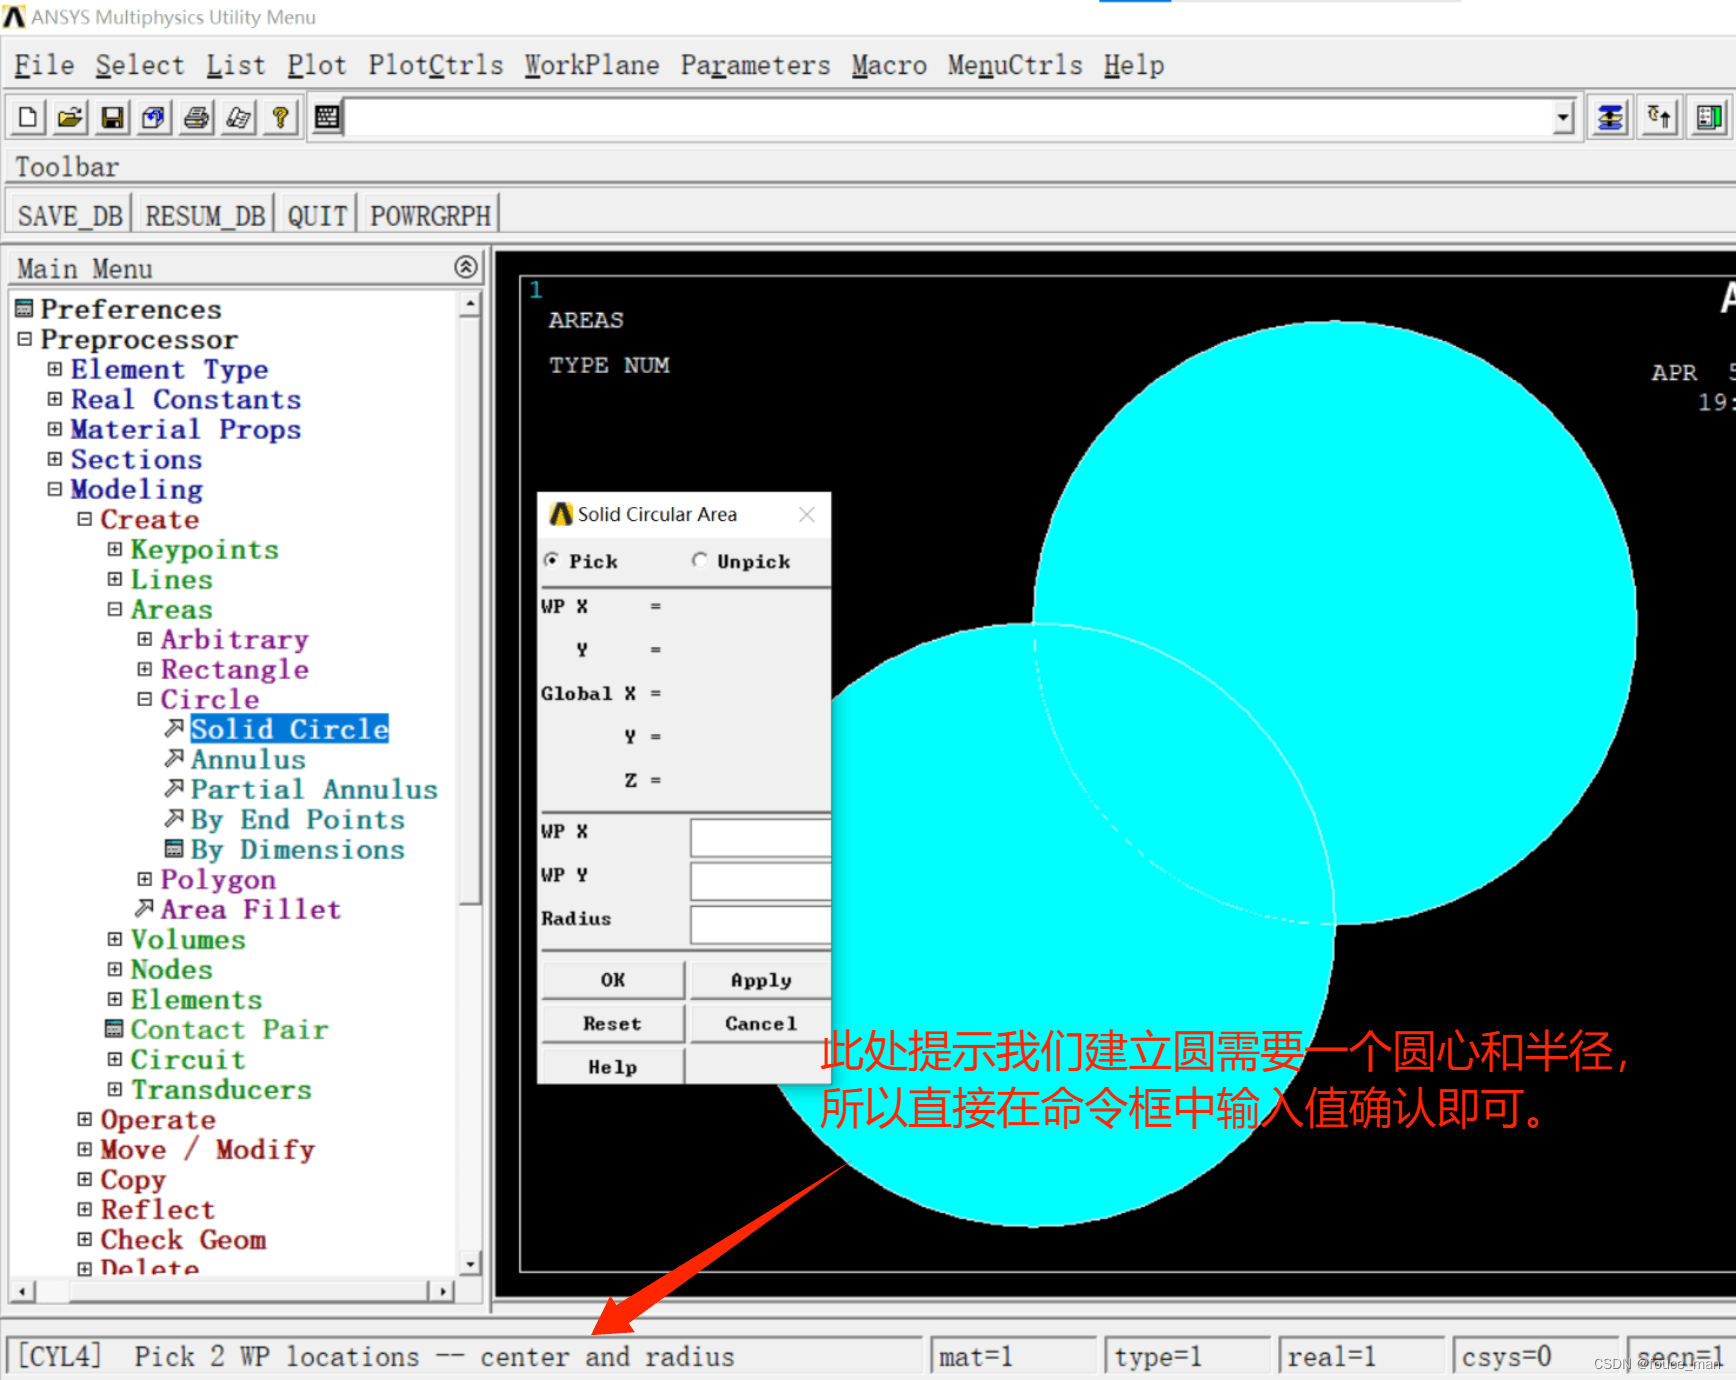Viewport: 1736px width, 1380px height.
Task: Open the command input history dropdown
Action: click(1563, 116)
